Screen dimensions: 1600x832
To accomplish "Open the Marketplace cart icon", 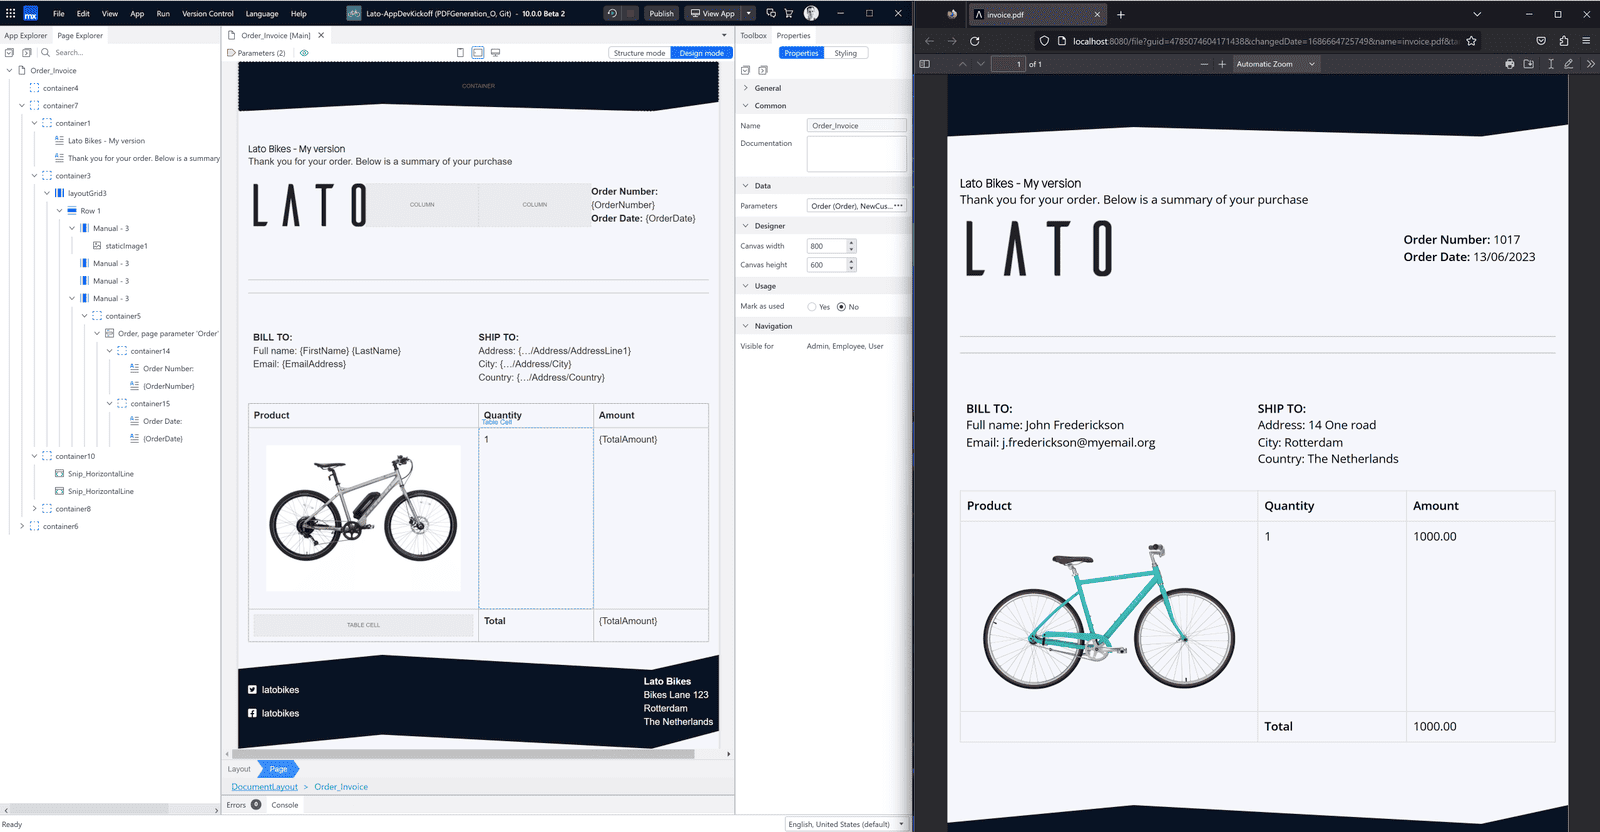I will 788,13.
